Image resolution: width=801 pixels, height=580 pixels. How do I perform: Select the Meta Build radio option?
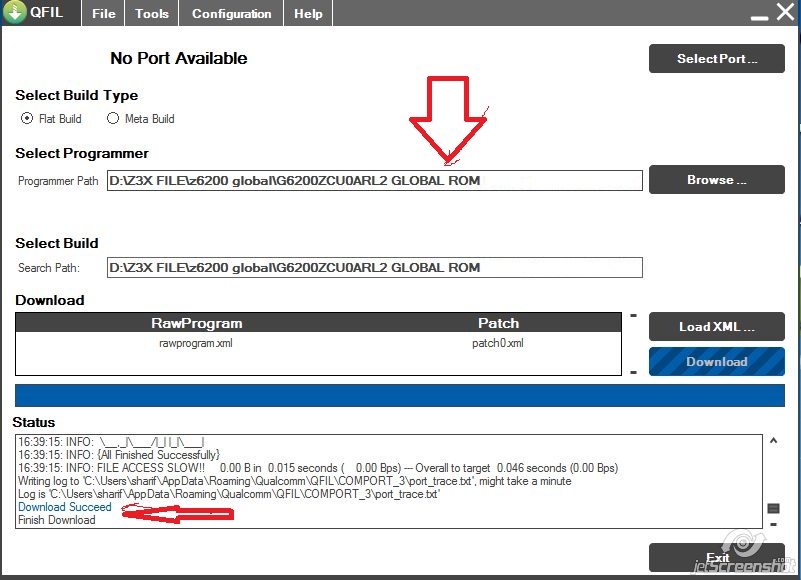113,119
